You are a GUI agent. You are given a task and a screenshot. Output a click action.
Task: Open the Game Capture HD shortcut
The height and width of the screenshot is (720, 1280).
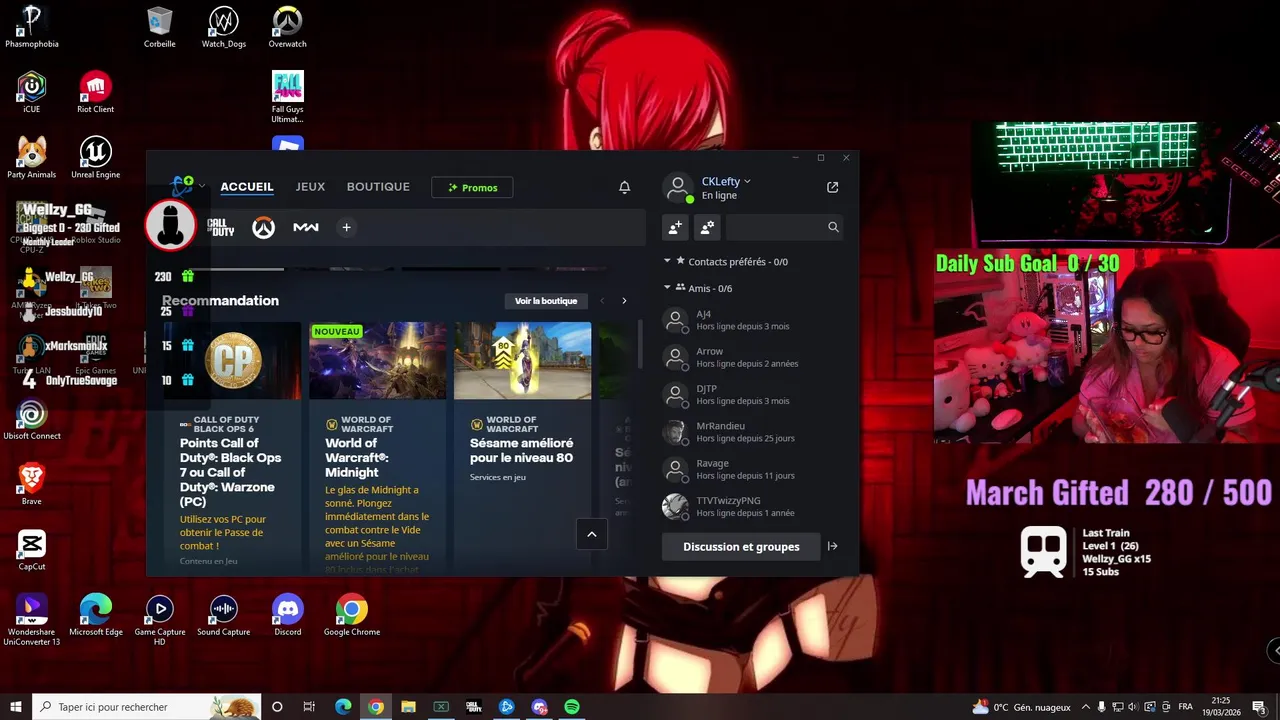[160, 619]
